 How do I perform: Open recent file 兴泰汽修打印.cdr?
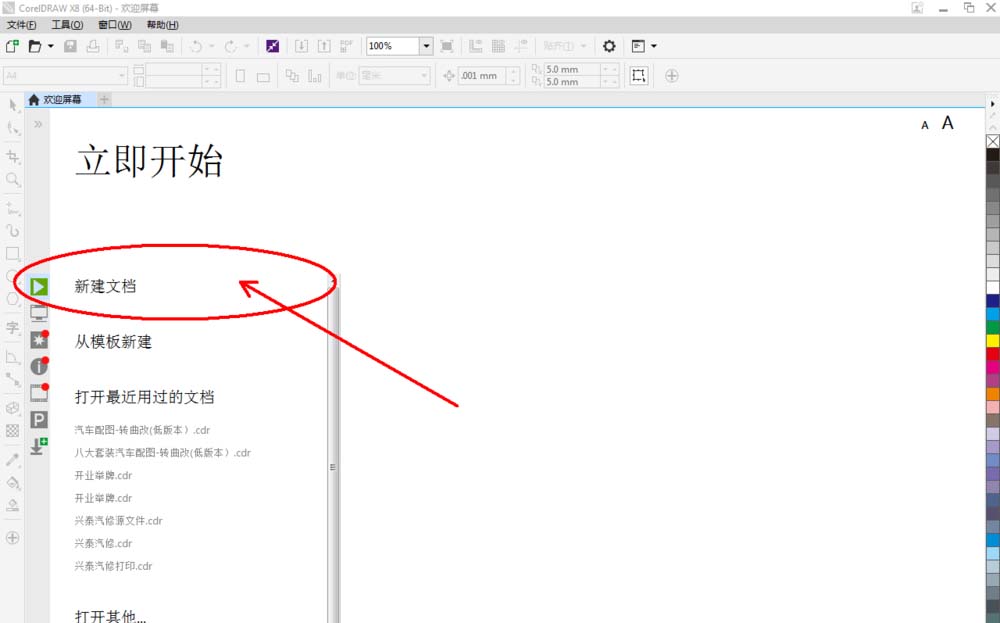point(114,566)
